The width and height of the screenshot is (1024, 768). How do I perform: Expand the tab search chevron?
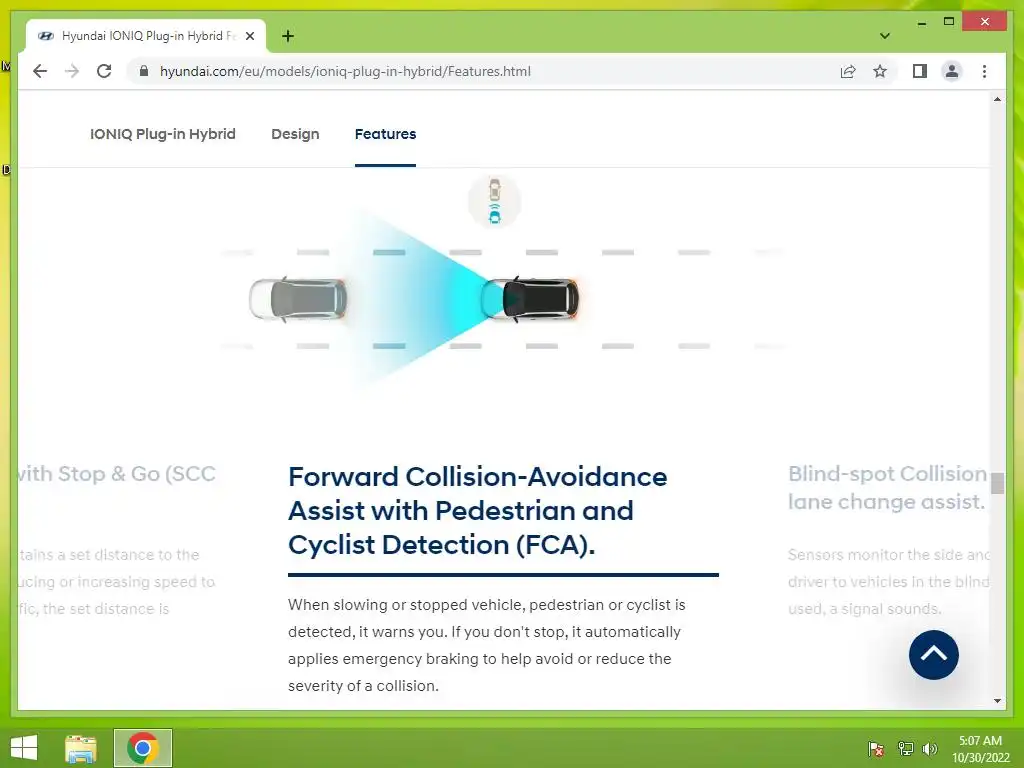pyautogui.click(x=884, y=36)
